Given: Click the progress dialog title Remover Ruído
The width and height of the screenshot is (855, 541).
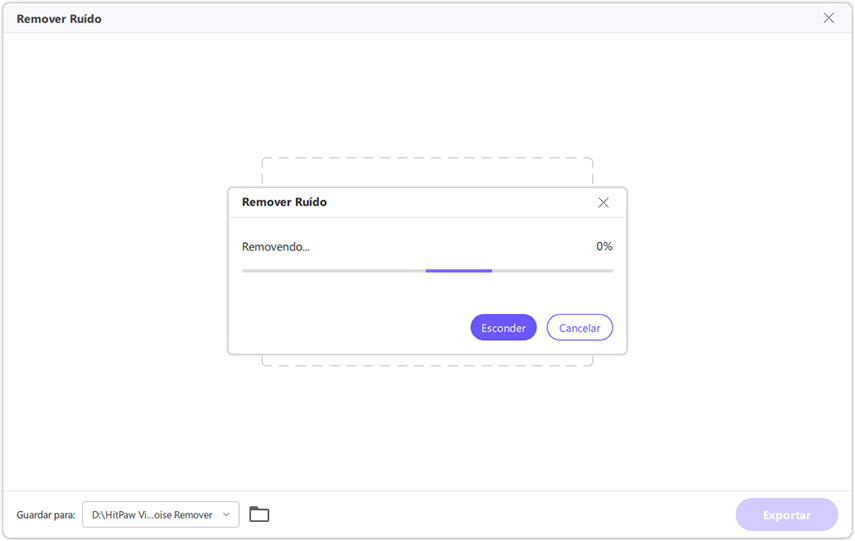Looking at the screenshot, I should point(284,202).
